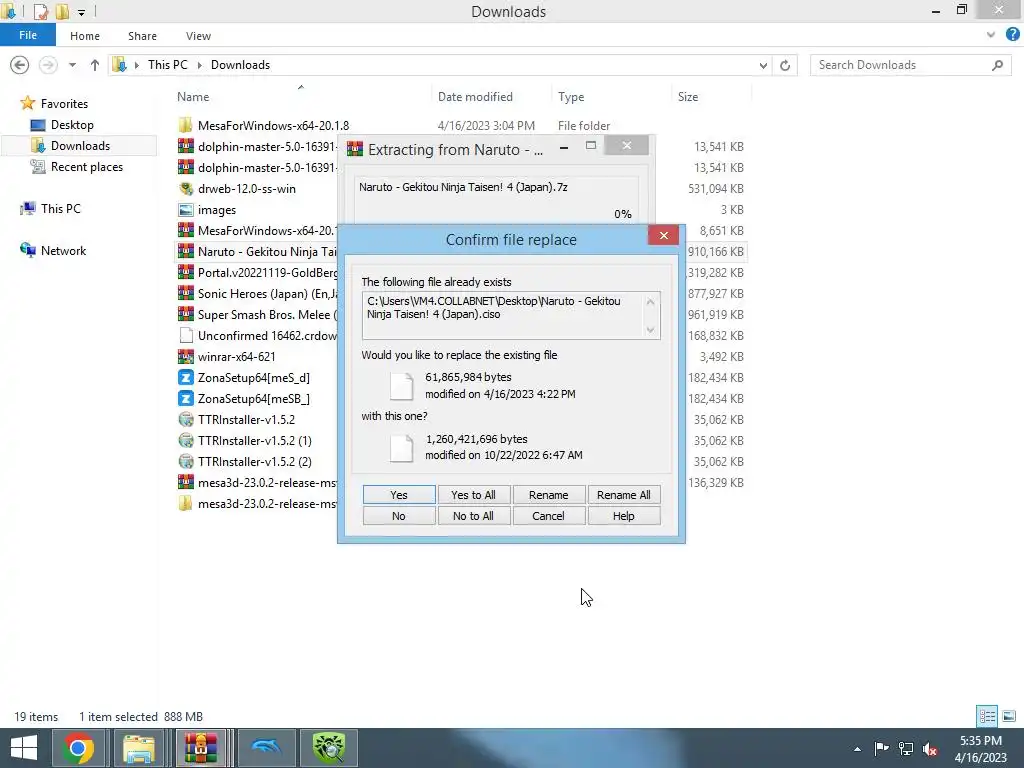Sort files by the Size column
The height and width of the screenshot is (768, 1024).
(688, 97)
